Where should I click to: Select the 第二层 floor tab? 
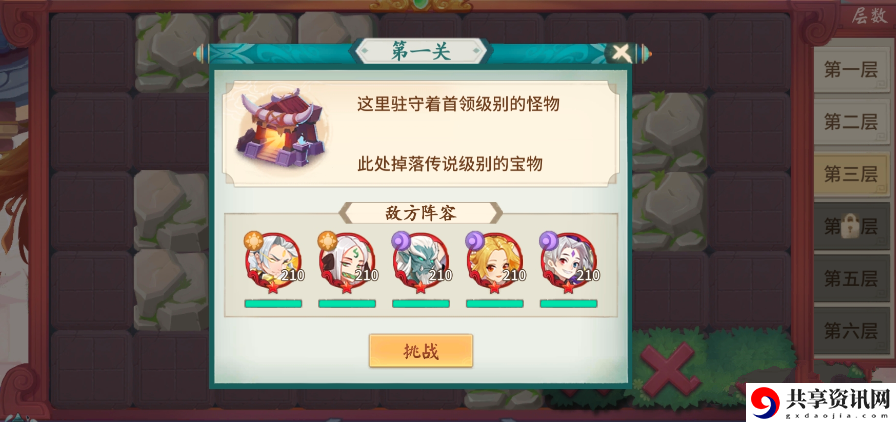click(851, 122)
